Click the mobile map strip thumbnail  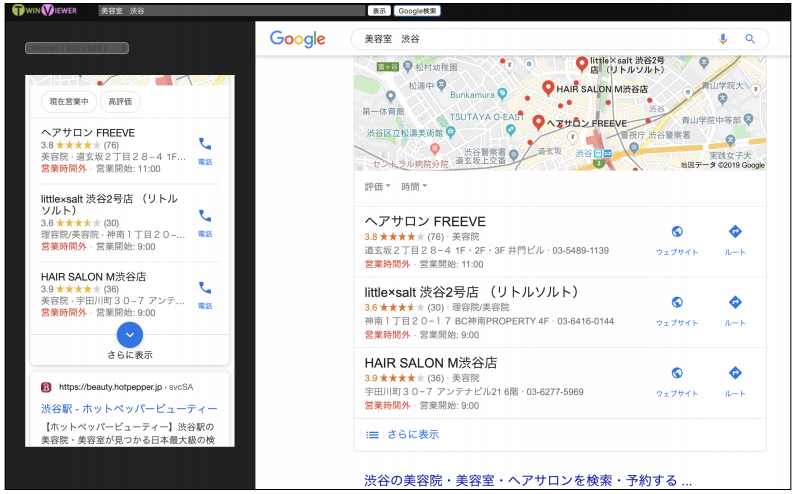[129, 80]
